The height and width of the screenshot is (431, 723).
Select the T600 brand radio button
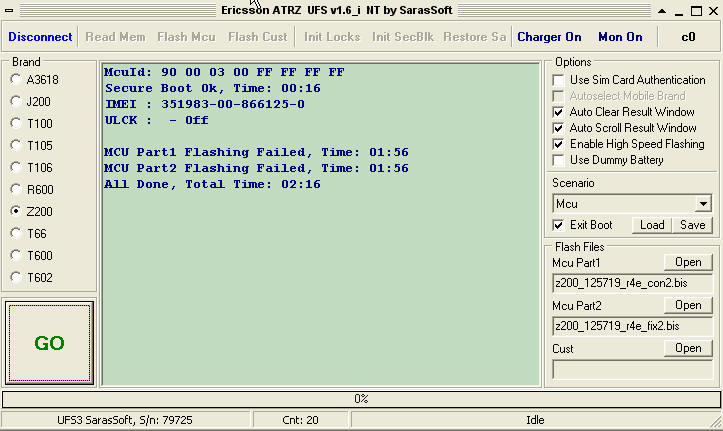coord(16,255)
